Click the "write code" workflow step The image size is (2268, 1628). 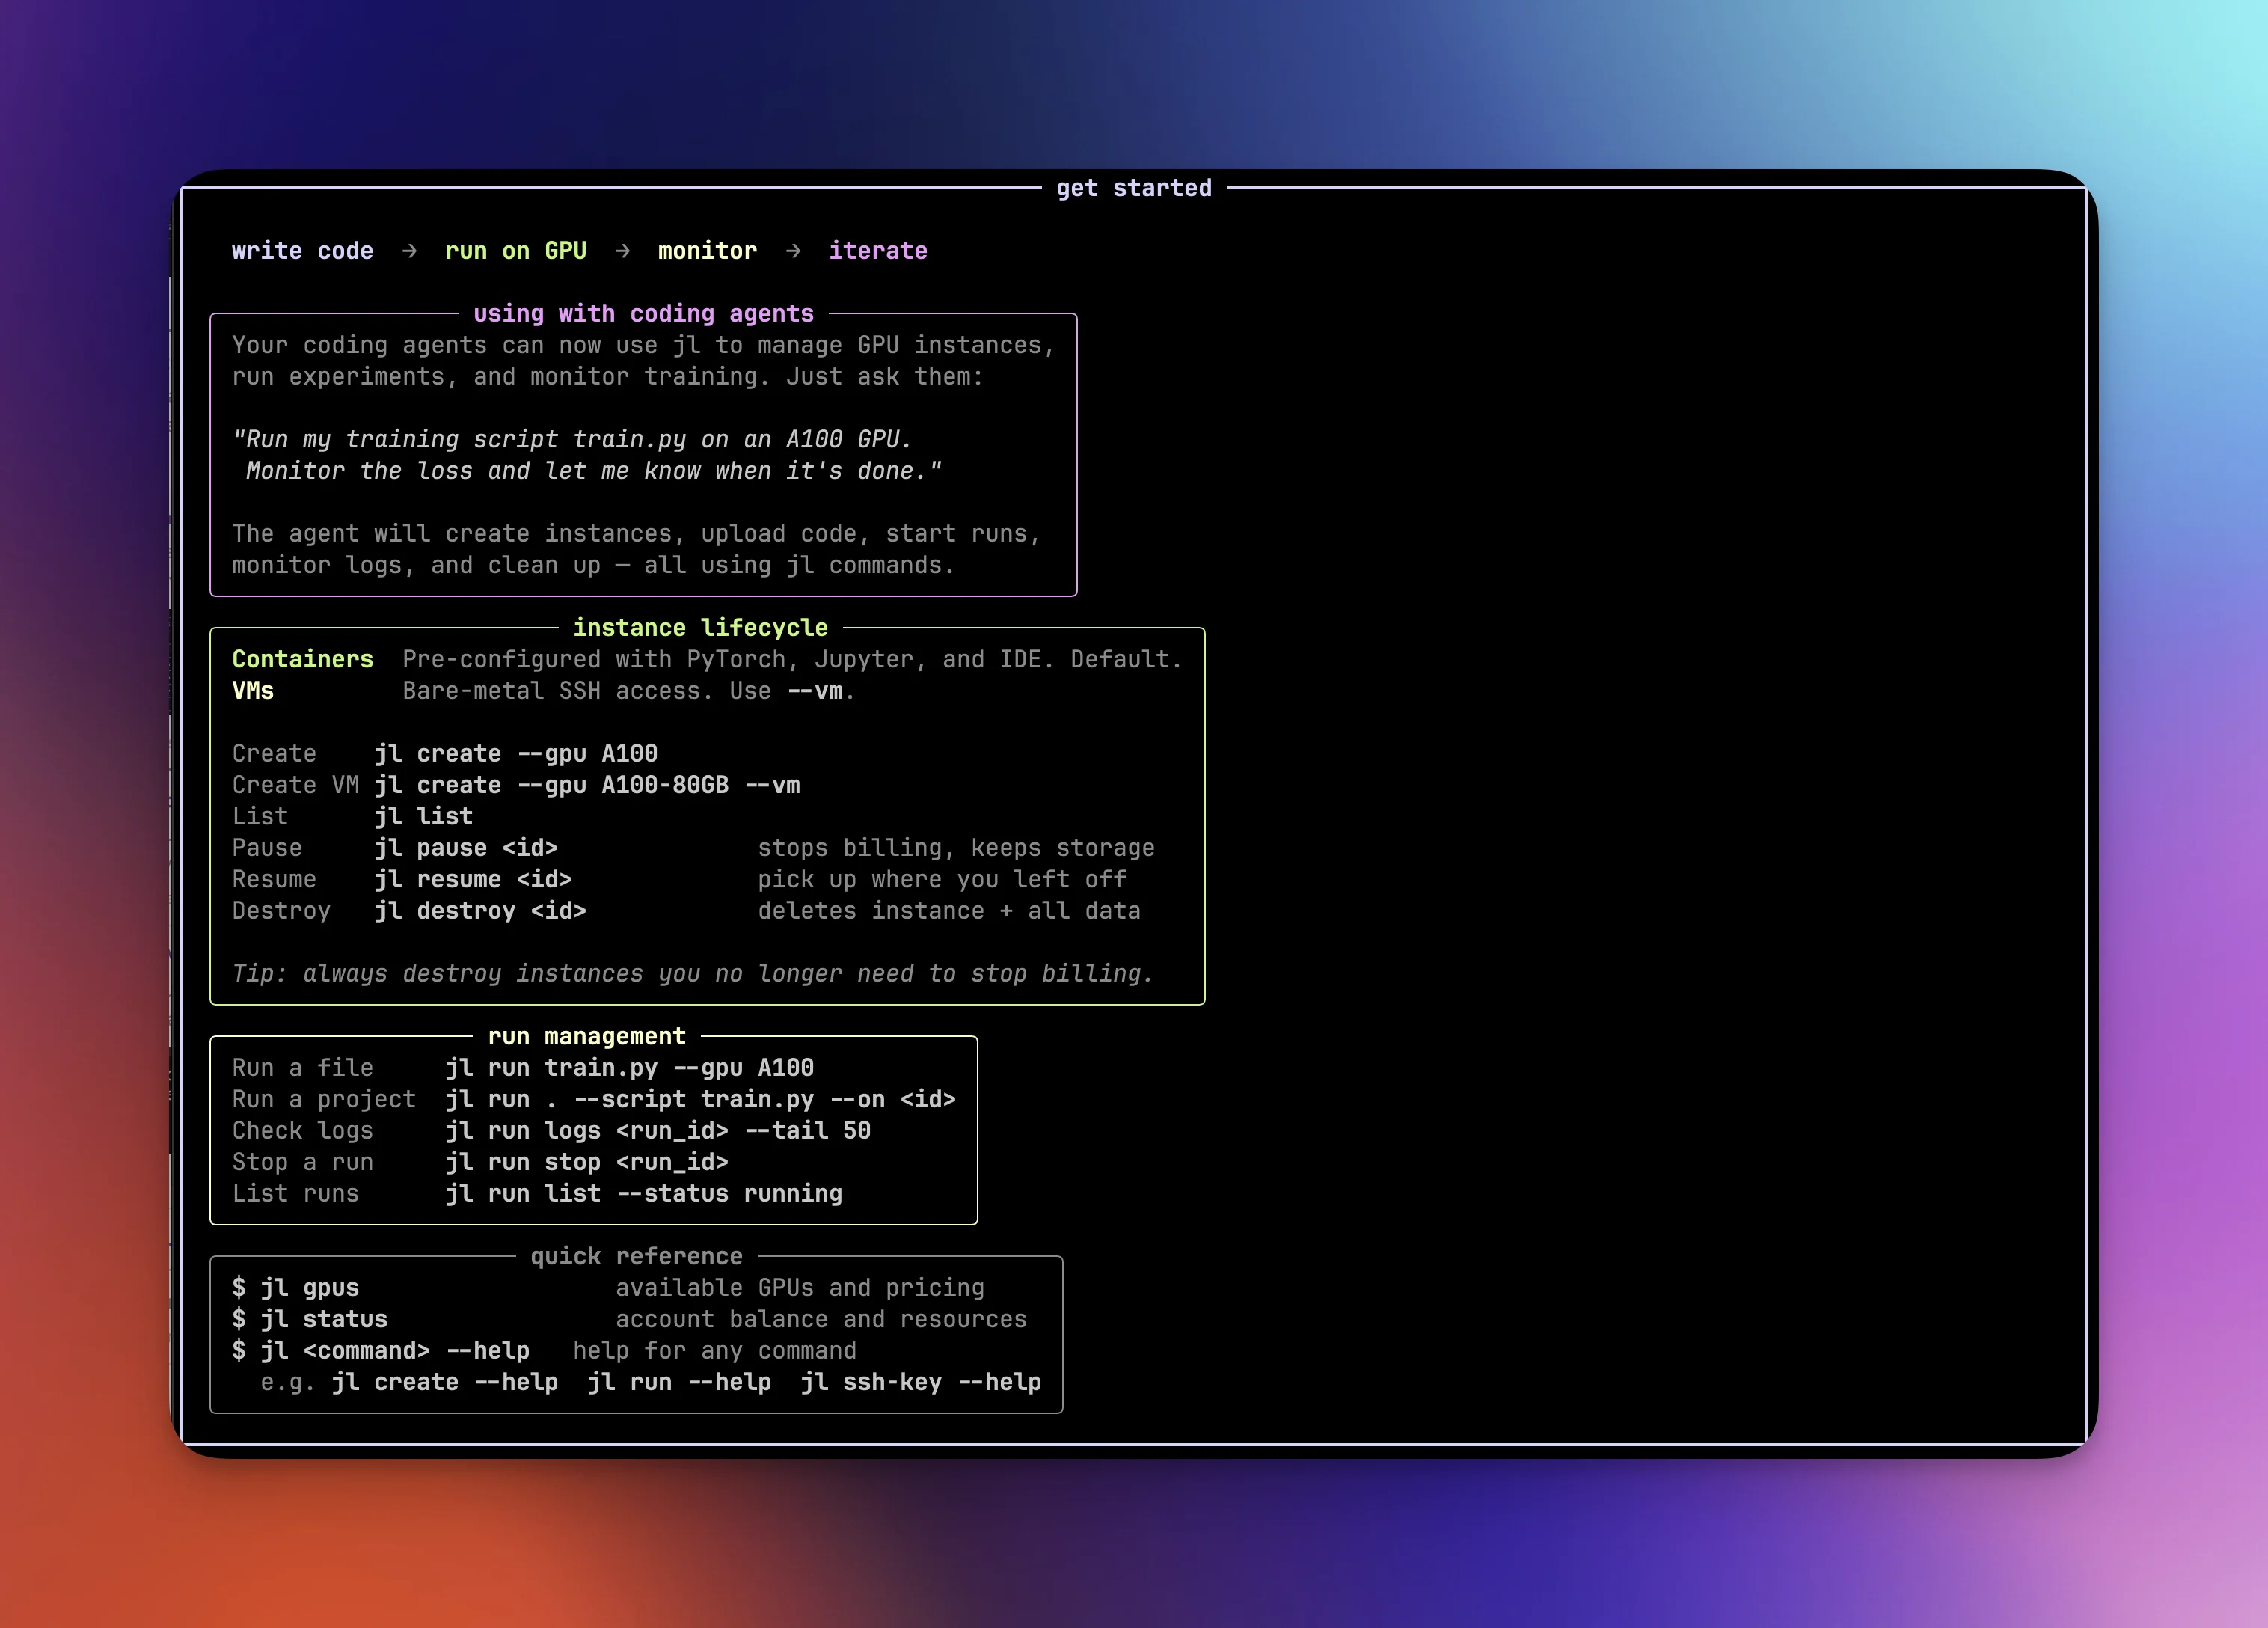tap(302, 251)
